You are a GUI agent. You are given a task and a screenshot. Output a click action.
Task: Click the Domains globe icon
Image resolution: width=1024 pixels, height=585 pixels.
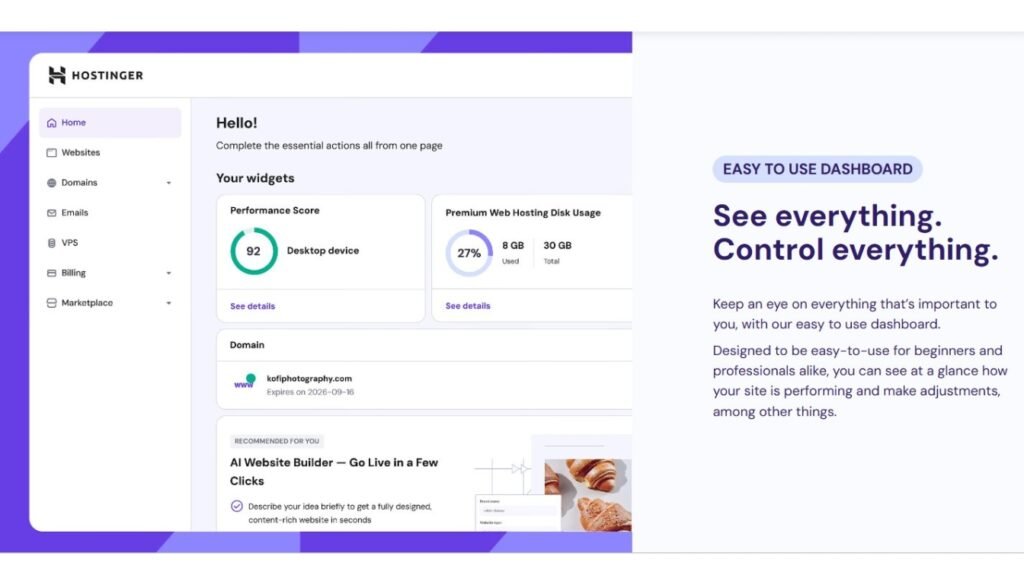pos(52,183)
